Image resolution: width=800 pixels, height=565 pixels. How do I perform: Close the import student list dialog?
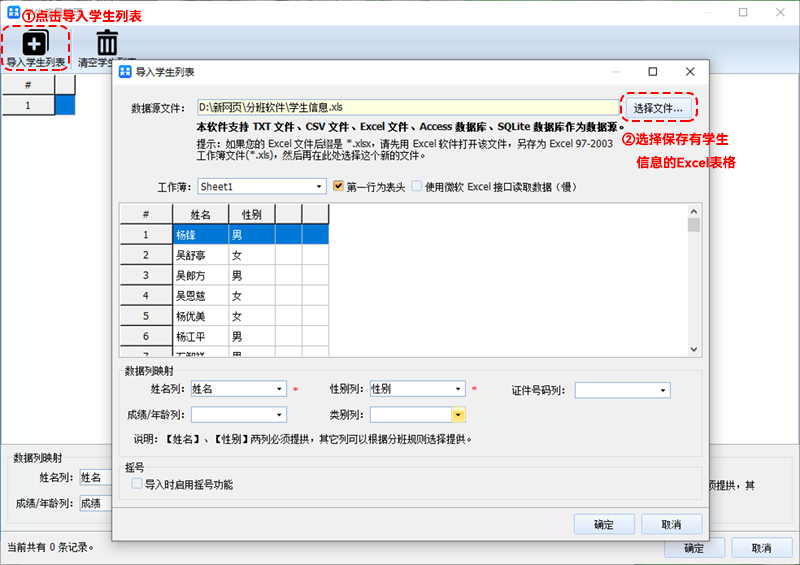click(690, 72)
